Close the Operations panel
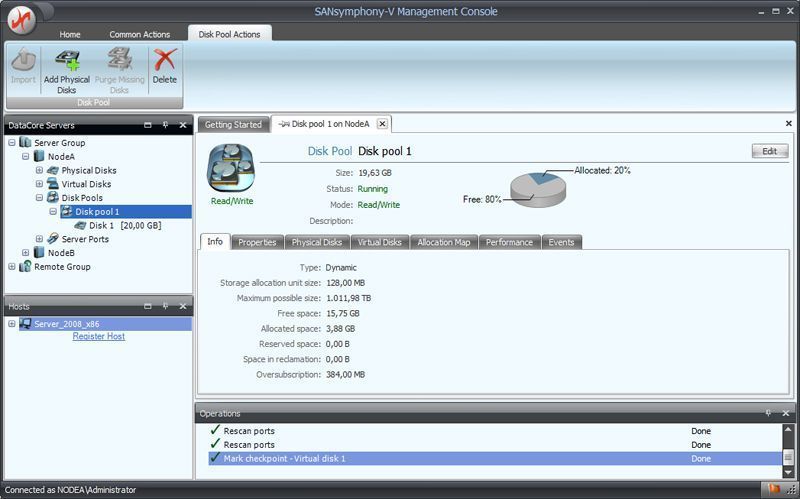The width and height of the screenshot is (800, 499). [x=786, y=413]
